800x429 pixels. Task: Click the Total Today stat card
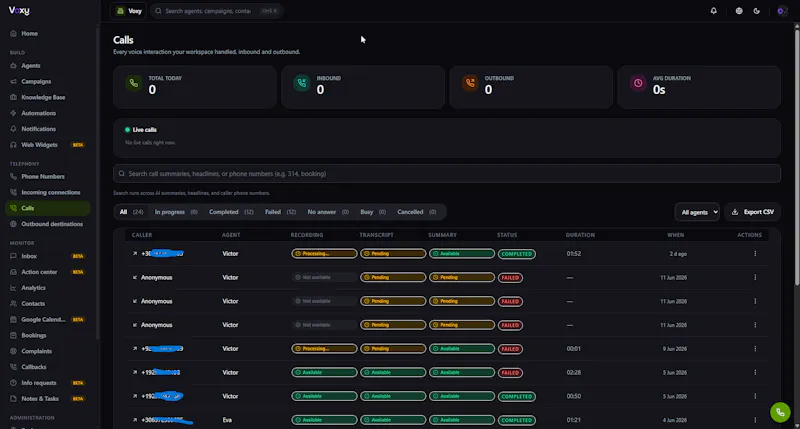click(x=194, y=87)
